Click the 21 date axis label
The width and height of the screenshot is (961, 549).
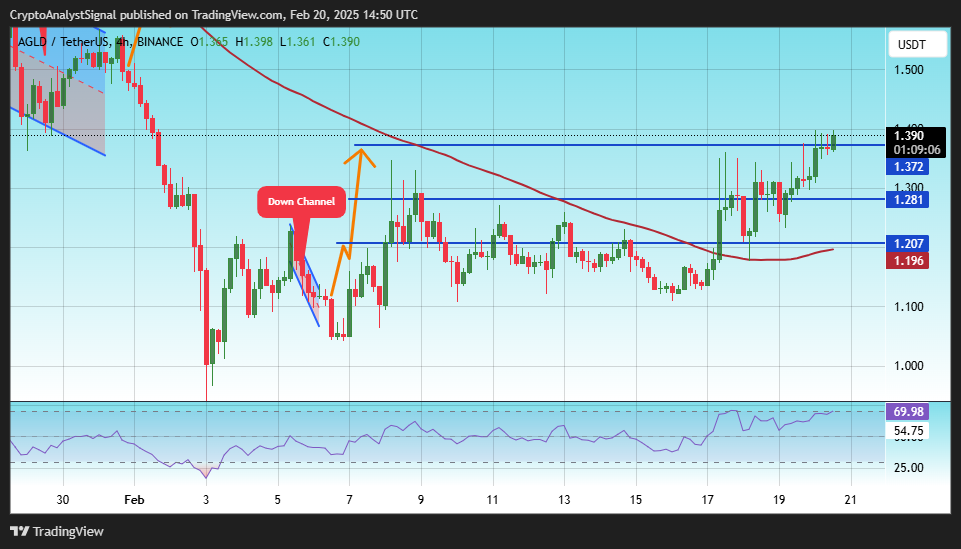click(x=850, y=500)
